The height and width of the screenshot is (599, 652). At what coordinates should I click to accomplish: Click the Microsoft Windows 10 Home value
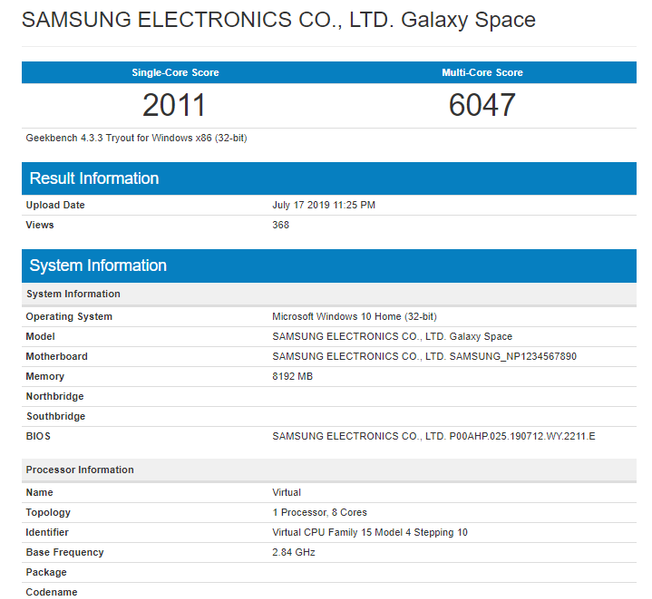coord(354,317)
